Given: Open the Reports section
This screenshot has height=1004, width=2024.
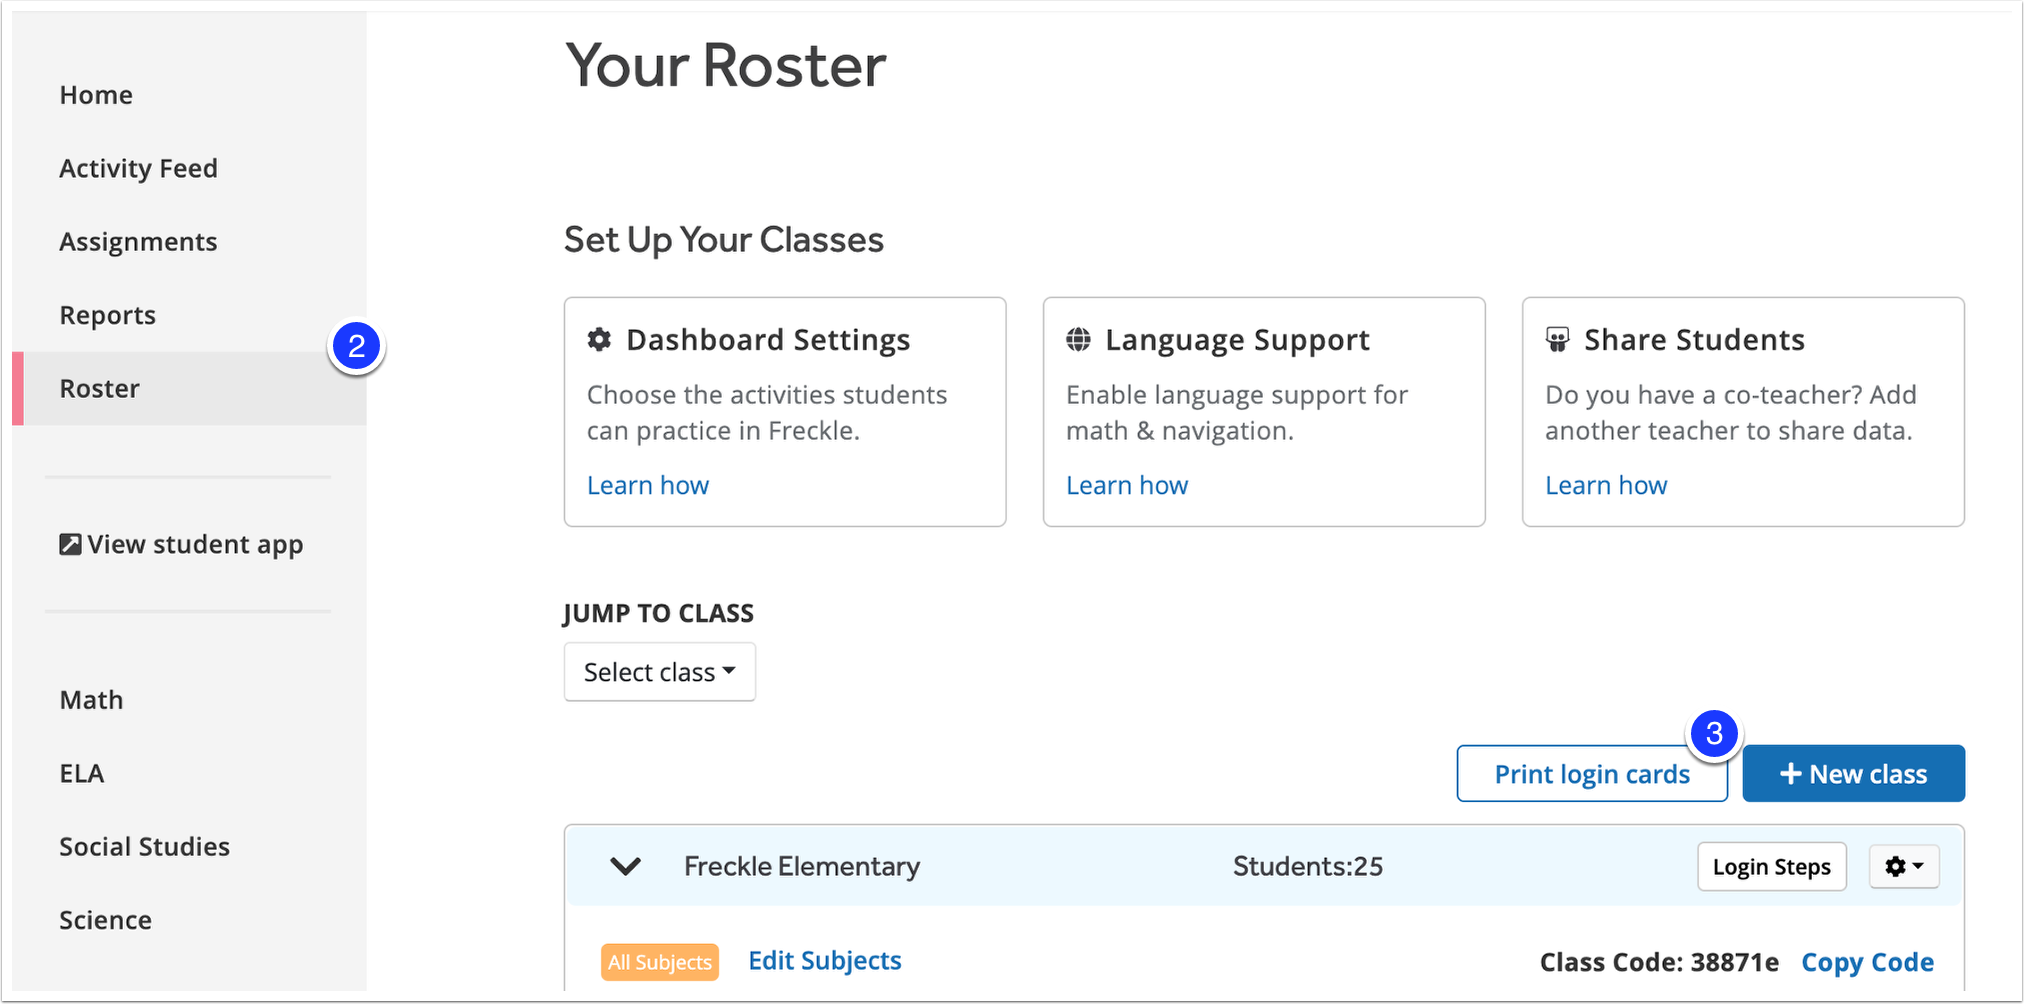Looking at the screenshot, I should [x=108, y=315].
